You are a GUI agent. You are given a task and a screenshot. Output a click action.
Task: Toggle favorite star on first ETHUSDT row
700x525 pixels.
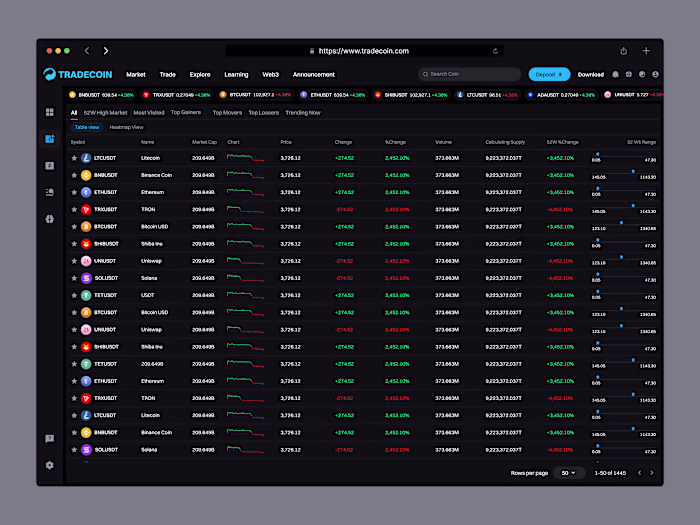74,192
